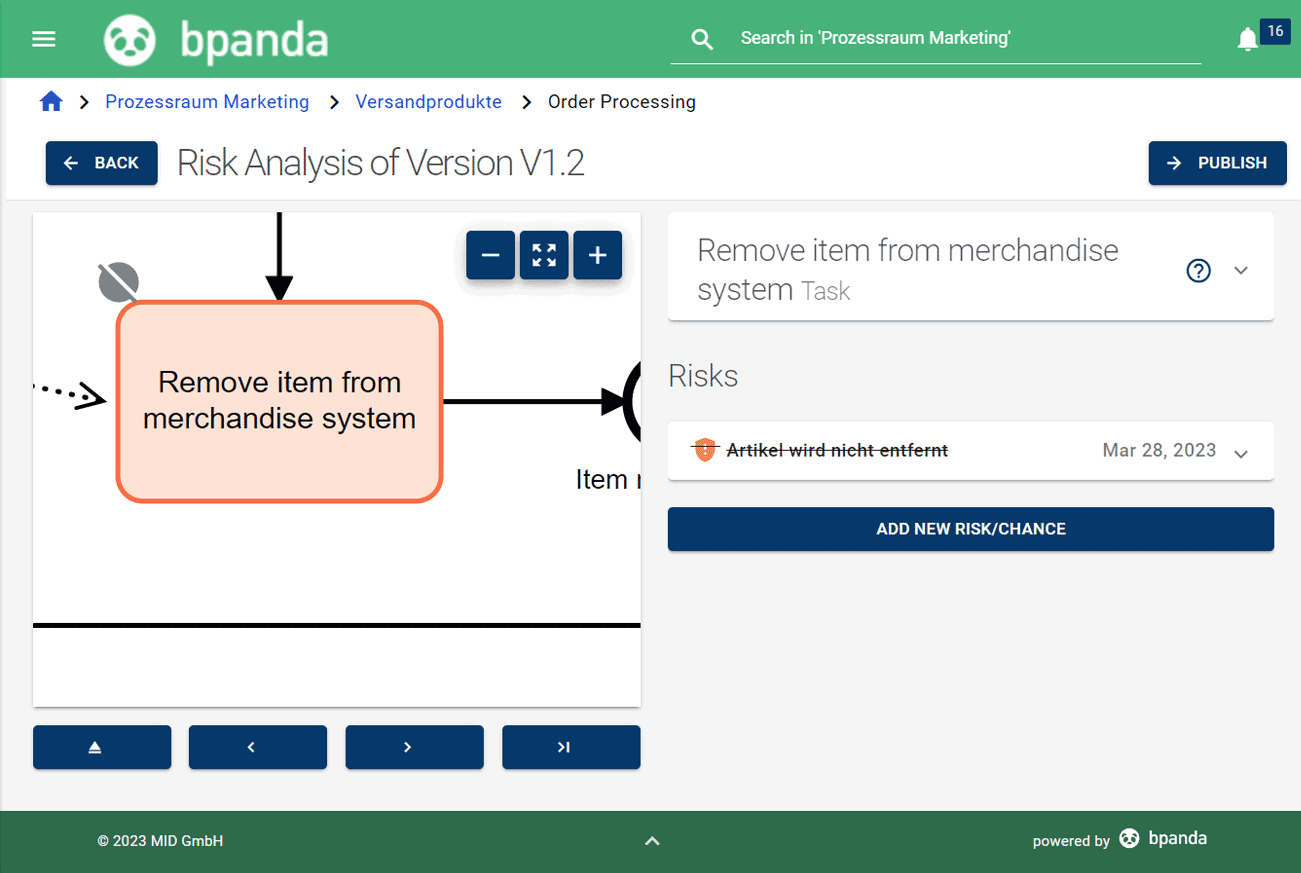The height and width of the screenshot is (873, 1301).
Task: Click the gray crossed-out circle marker on task
Action: click(x=118, y=283)
